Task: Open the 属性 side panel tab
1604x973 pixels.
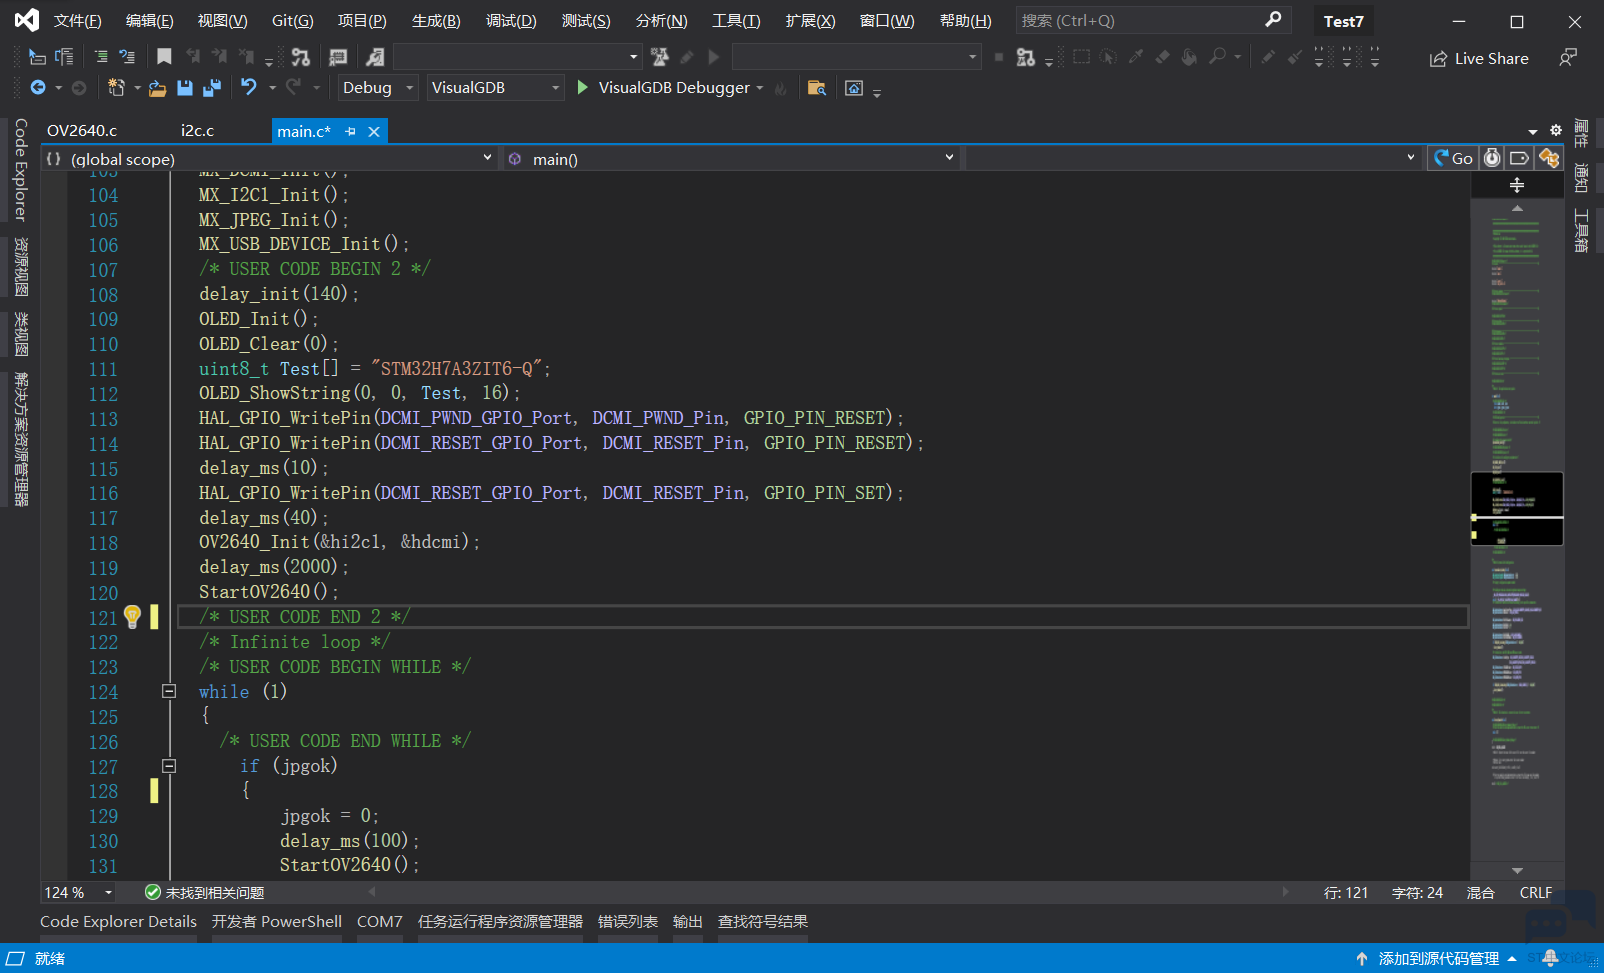Action: (x=1581, y=132)
